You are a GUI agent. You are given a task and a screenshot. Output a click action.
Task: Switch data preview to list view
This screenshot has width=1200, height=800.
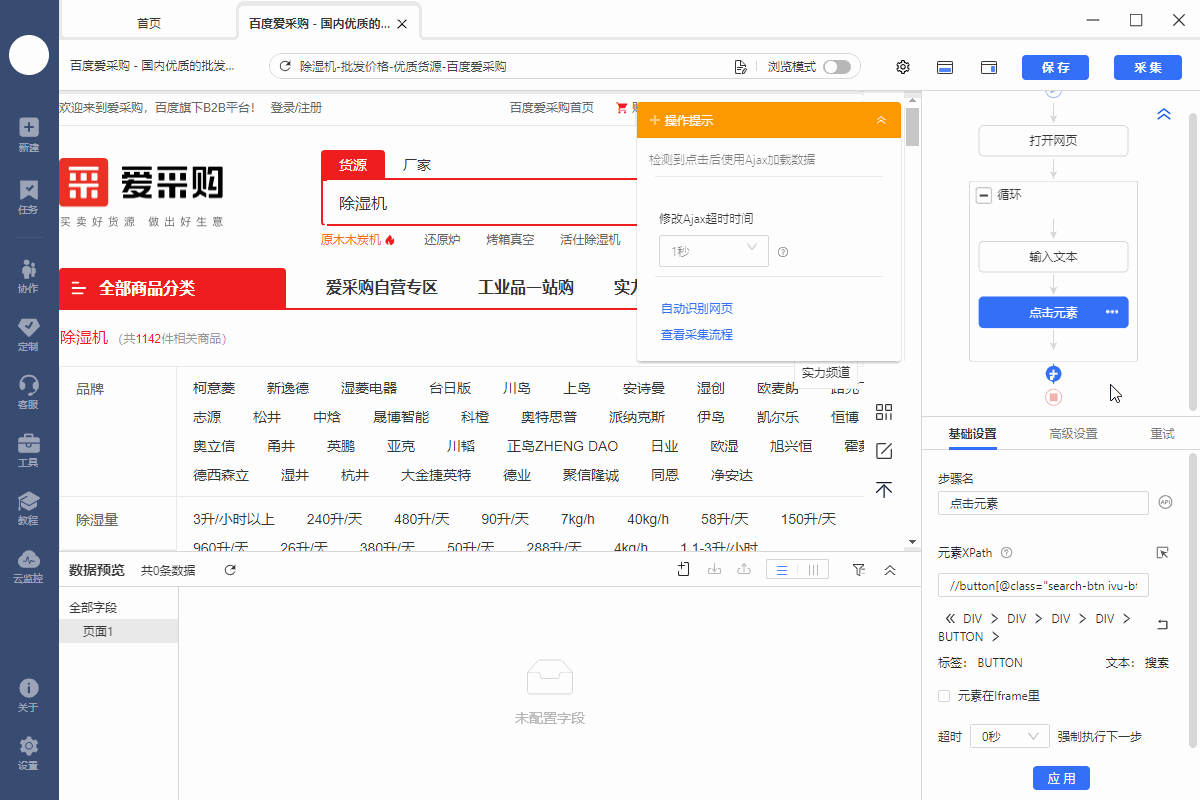(x=782, y=570)
